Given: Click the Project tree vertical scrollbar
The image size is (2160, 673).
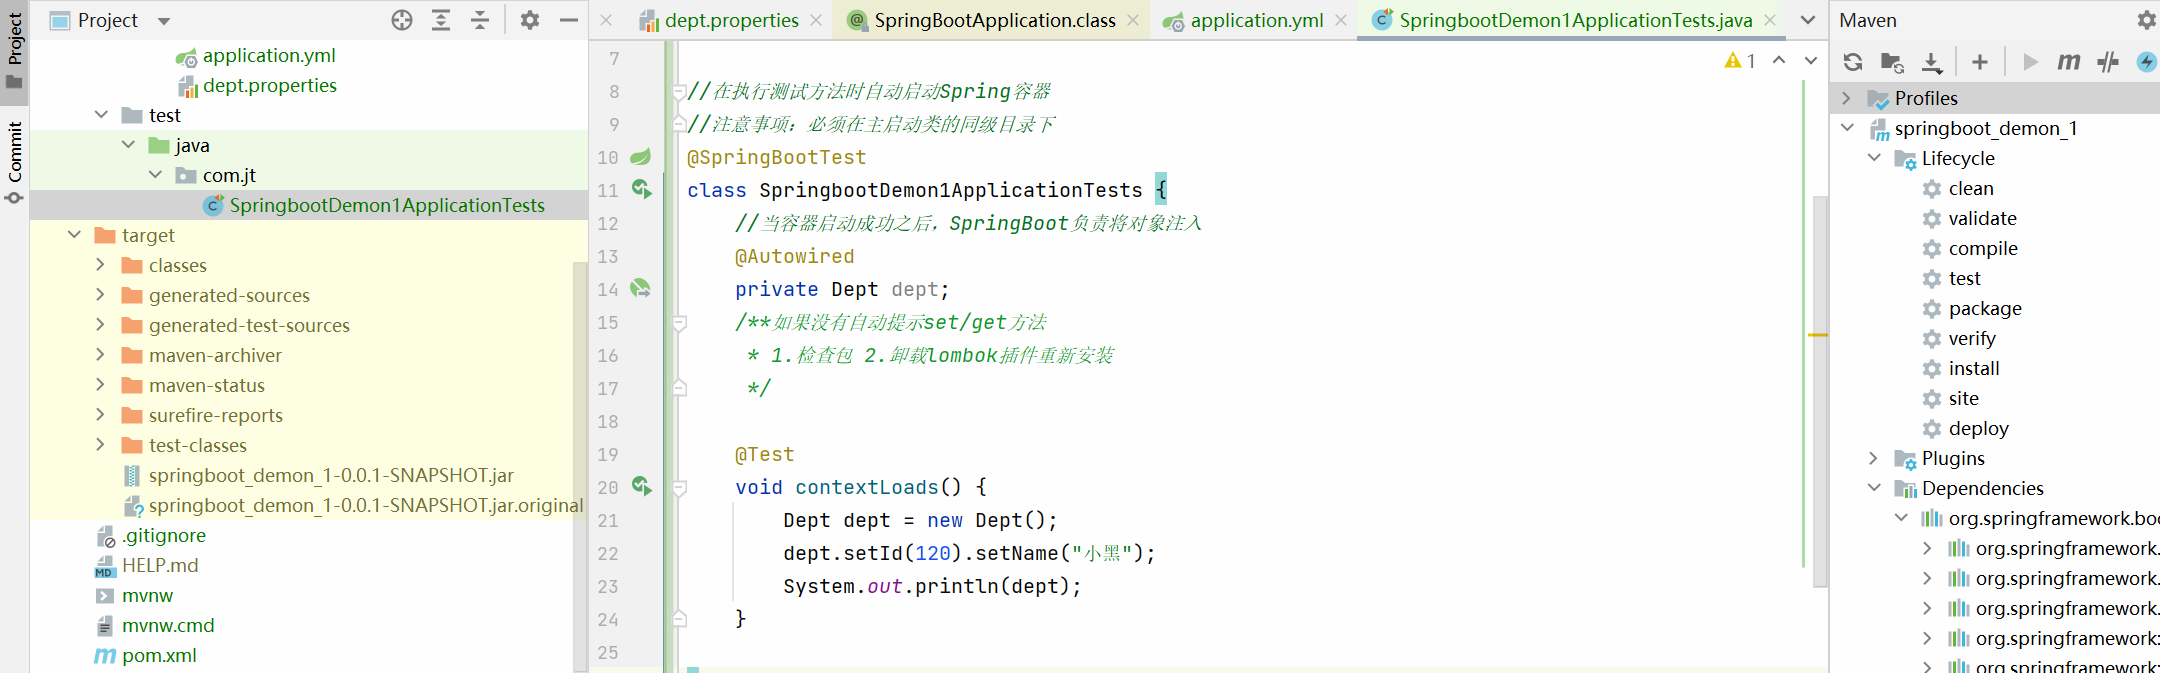Looking at the screenshot, I should click(x=580, y=466).
